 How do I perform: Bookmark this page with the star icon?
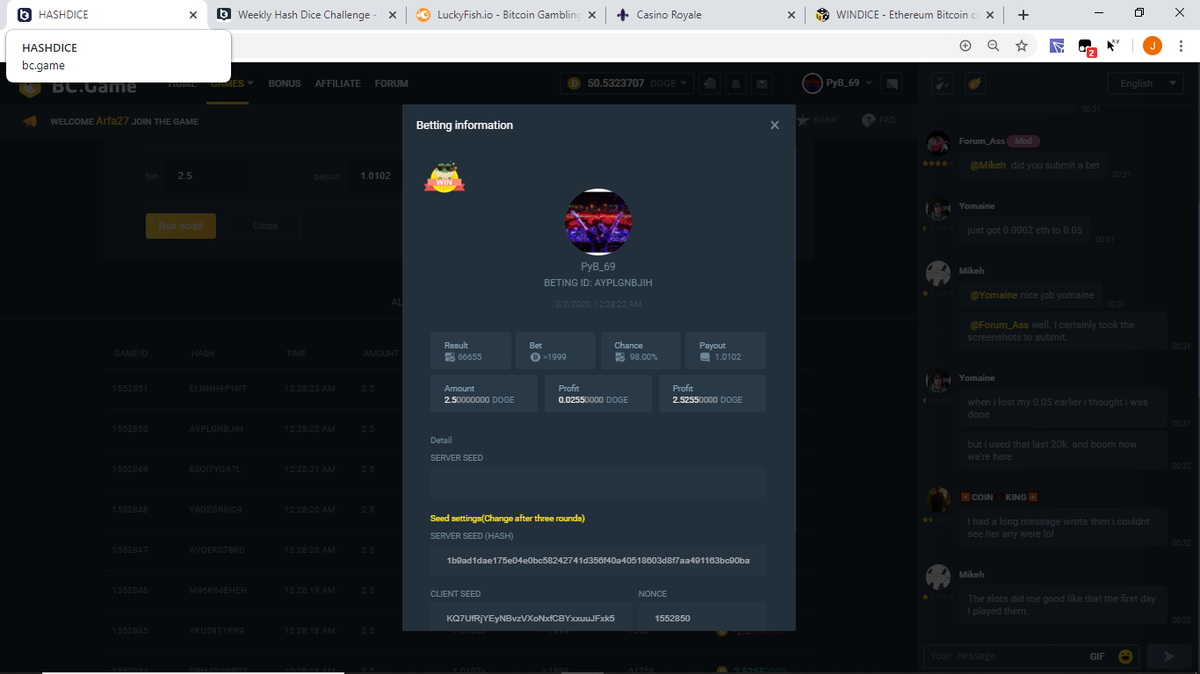(x=1021, y=46)
